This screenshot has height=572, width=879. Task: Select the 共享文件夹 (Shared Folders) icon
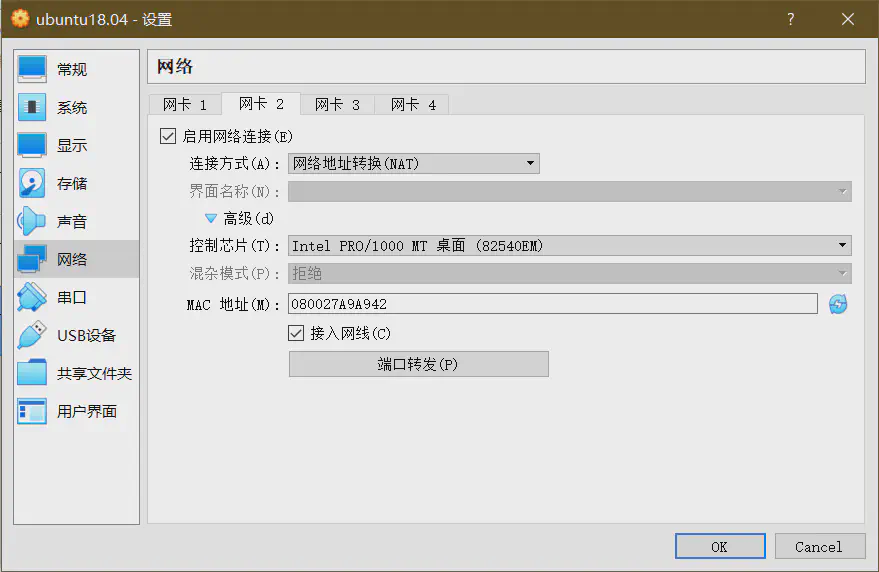click(32, 373)
